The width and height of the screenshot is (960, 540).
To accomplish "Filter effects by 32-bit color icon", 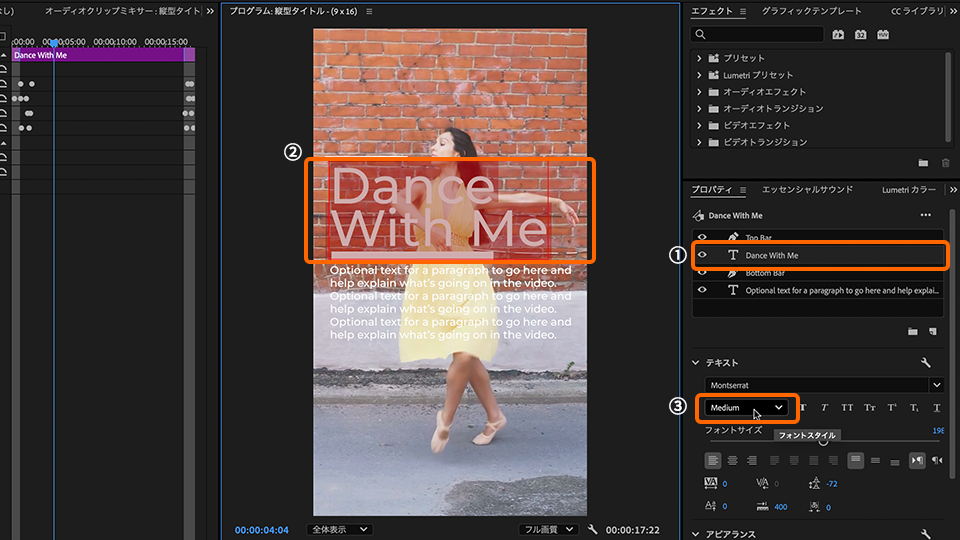I will point(860,35).
